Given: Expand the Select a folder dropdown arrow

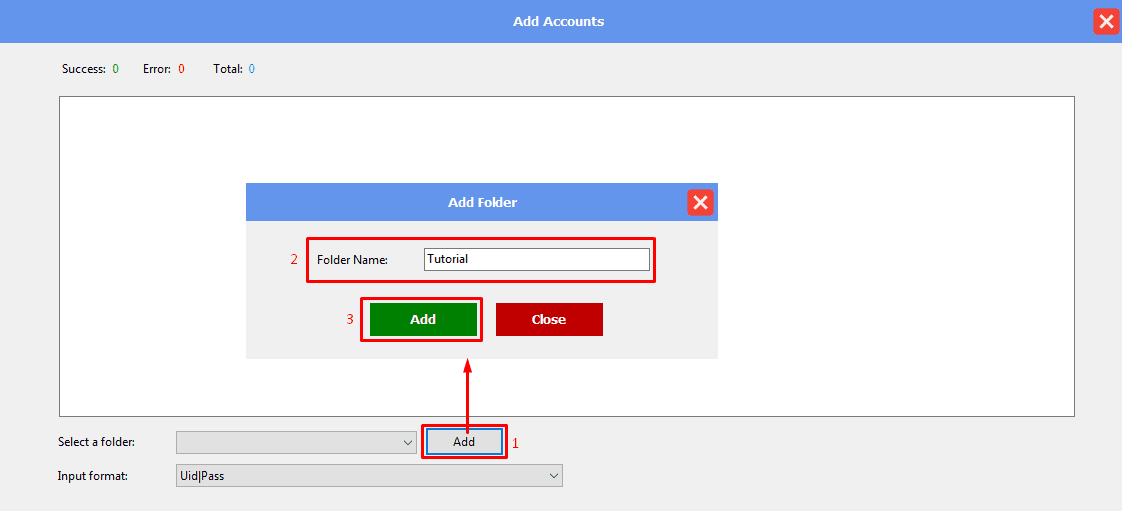Looking at the screenshot, I should tap(408, 442).
